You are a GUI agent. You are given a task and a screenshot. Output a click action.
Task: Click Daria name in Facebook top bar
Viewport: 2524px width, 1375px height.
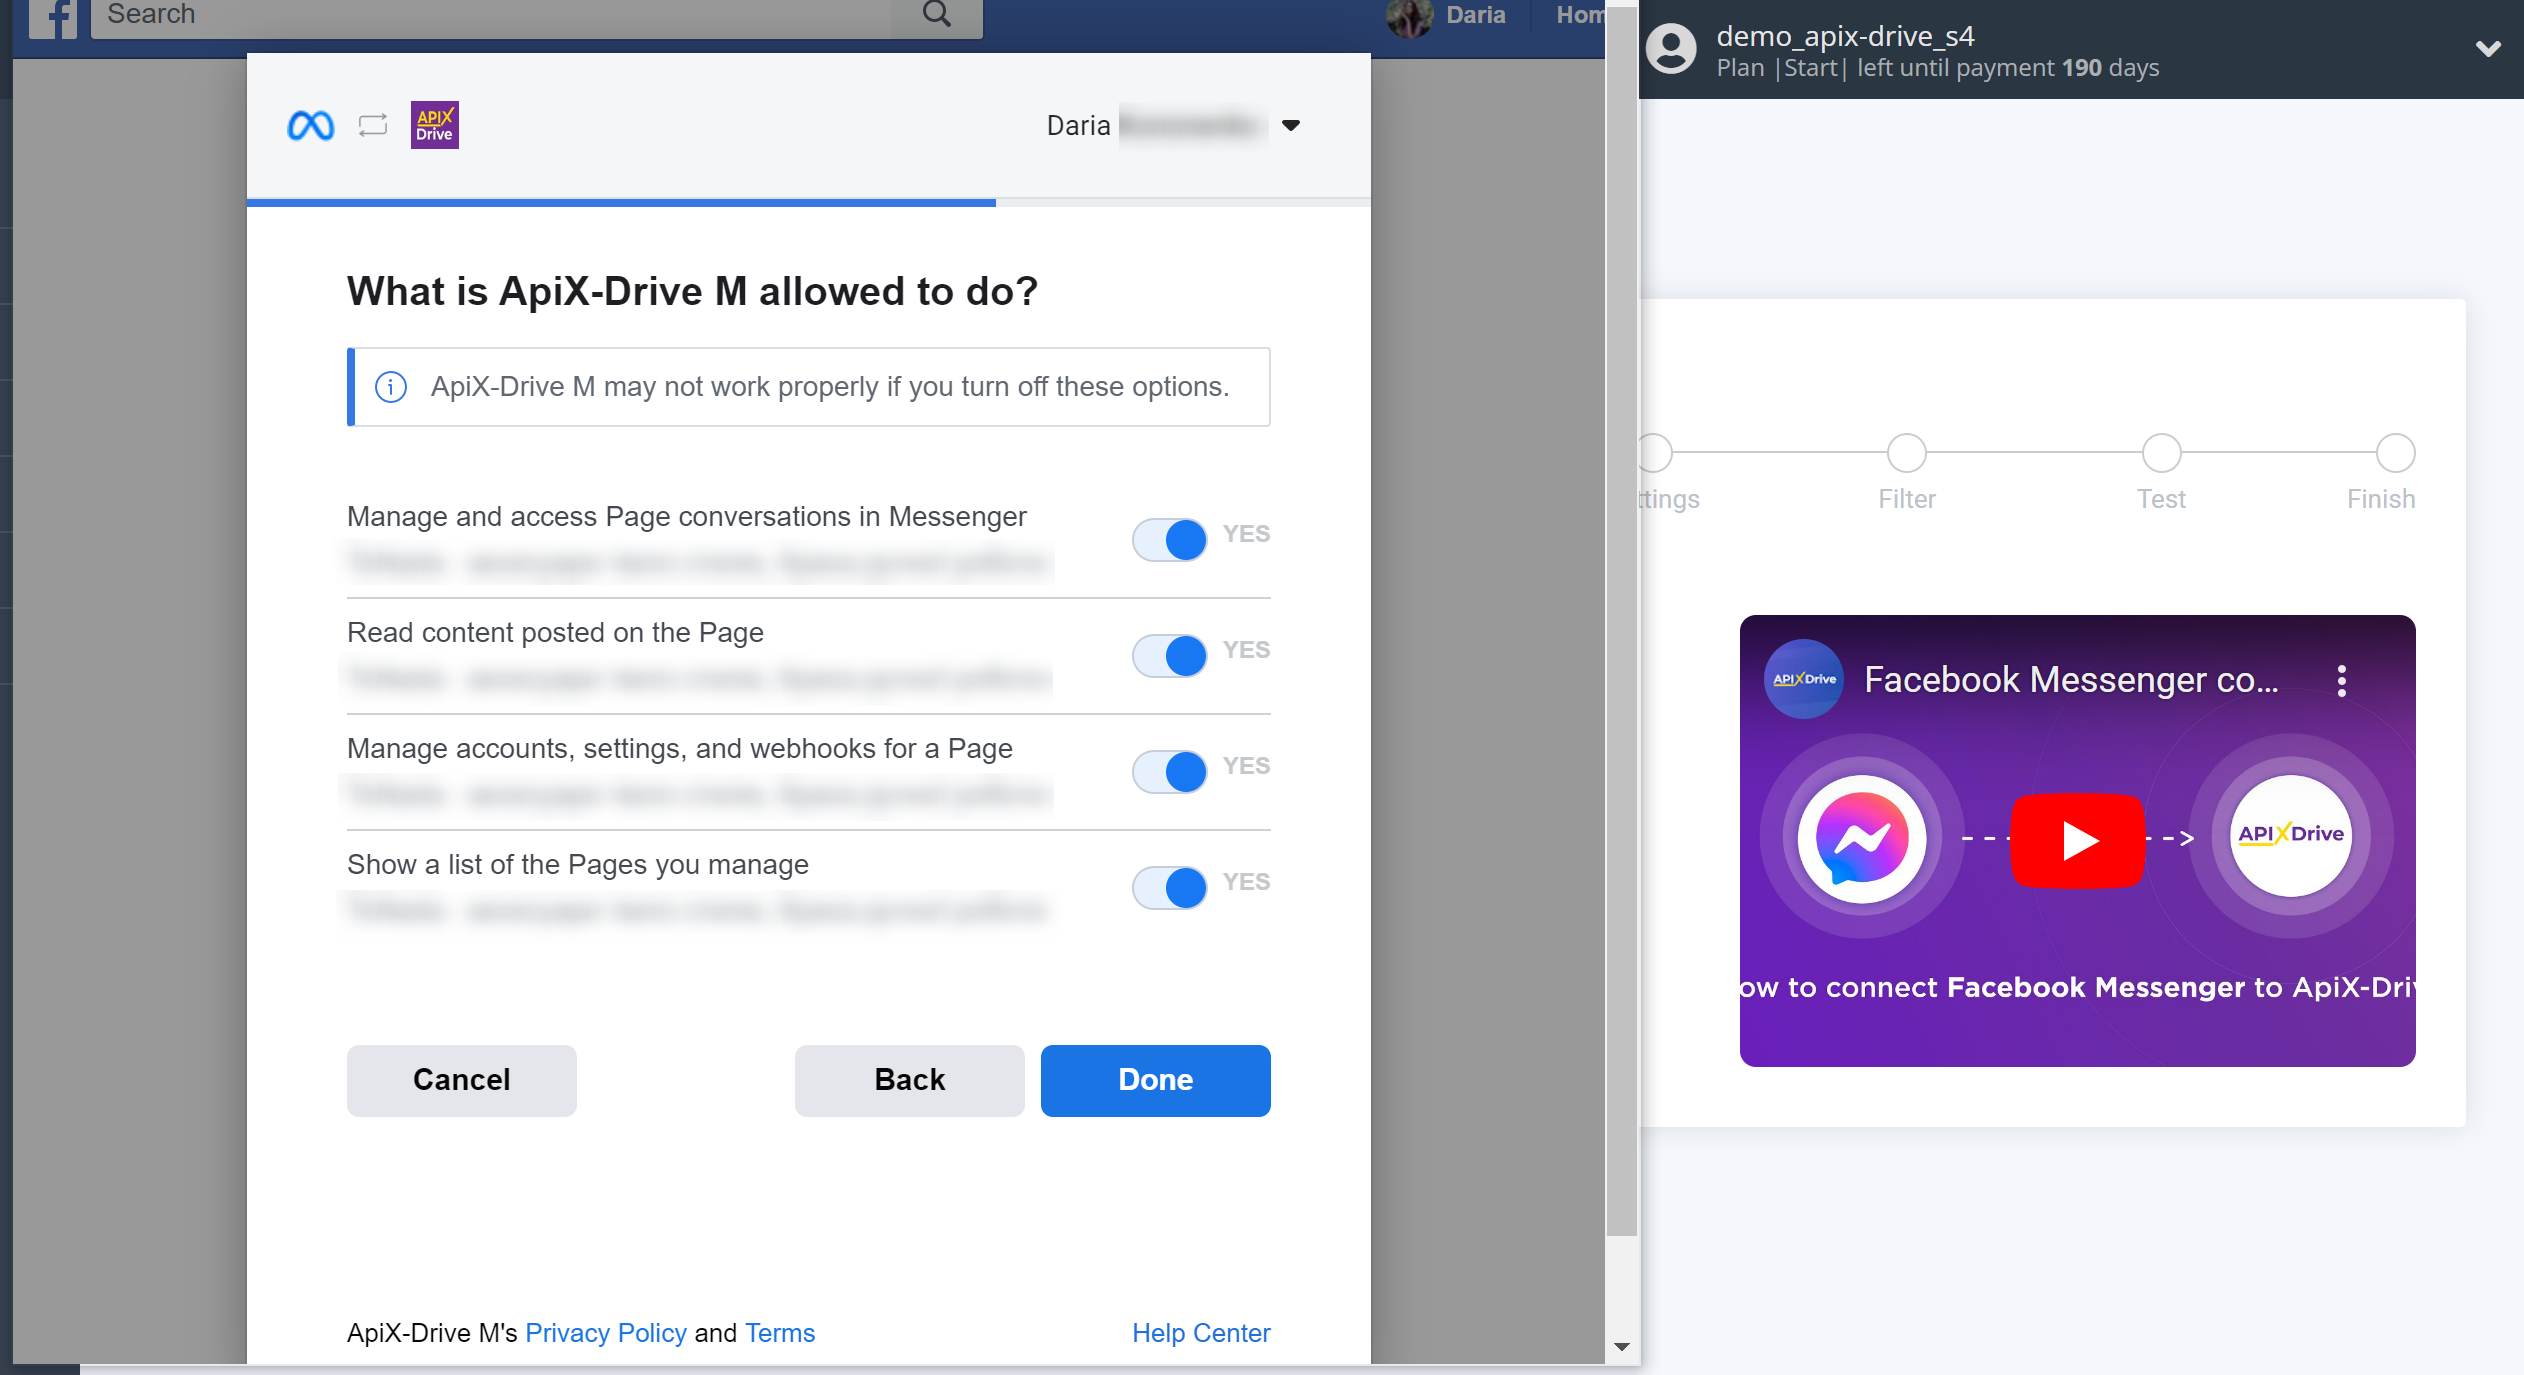click(1476, 15)
